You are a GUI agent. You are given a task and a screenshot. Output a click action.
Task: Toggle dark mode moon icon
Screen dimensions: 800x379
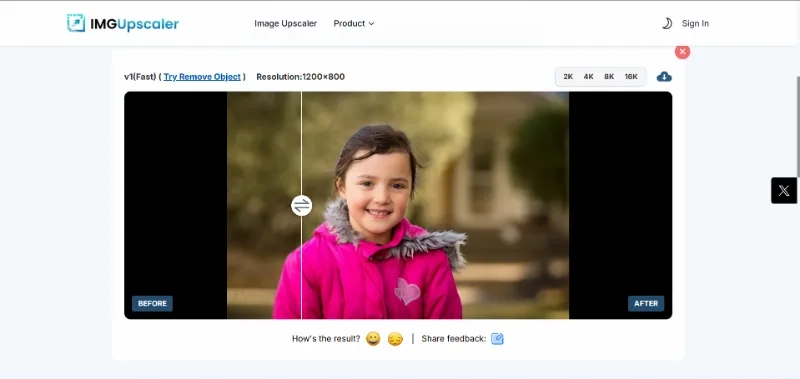pos(667,23)
